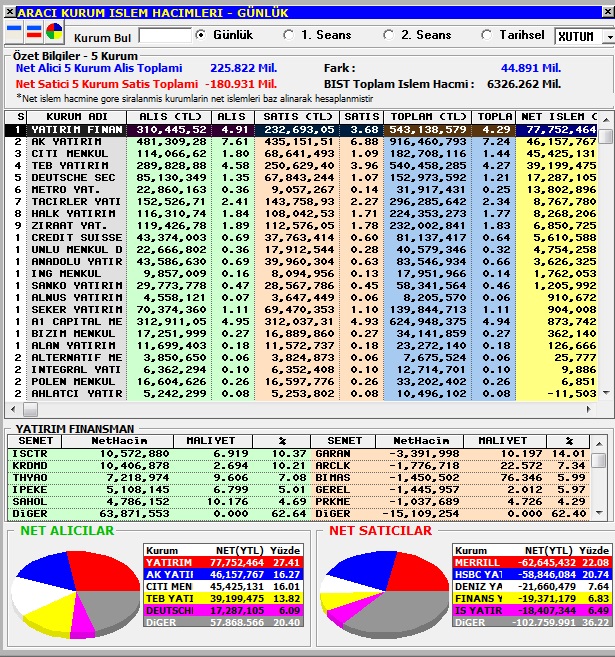Select the TEB YATIRIM row
This screenshot has width=615, height=657.
coord(302,166)
